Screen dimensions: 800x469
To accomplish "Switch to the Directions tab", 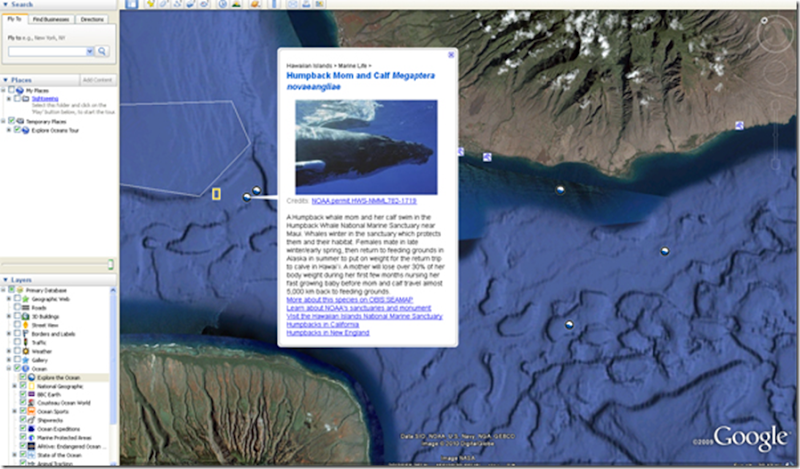I will click(92, 19).
